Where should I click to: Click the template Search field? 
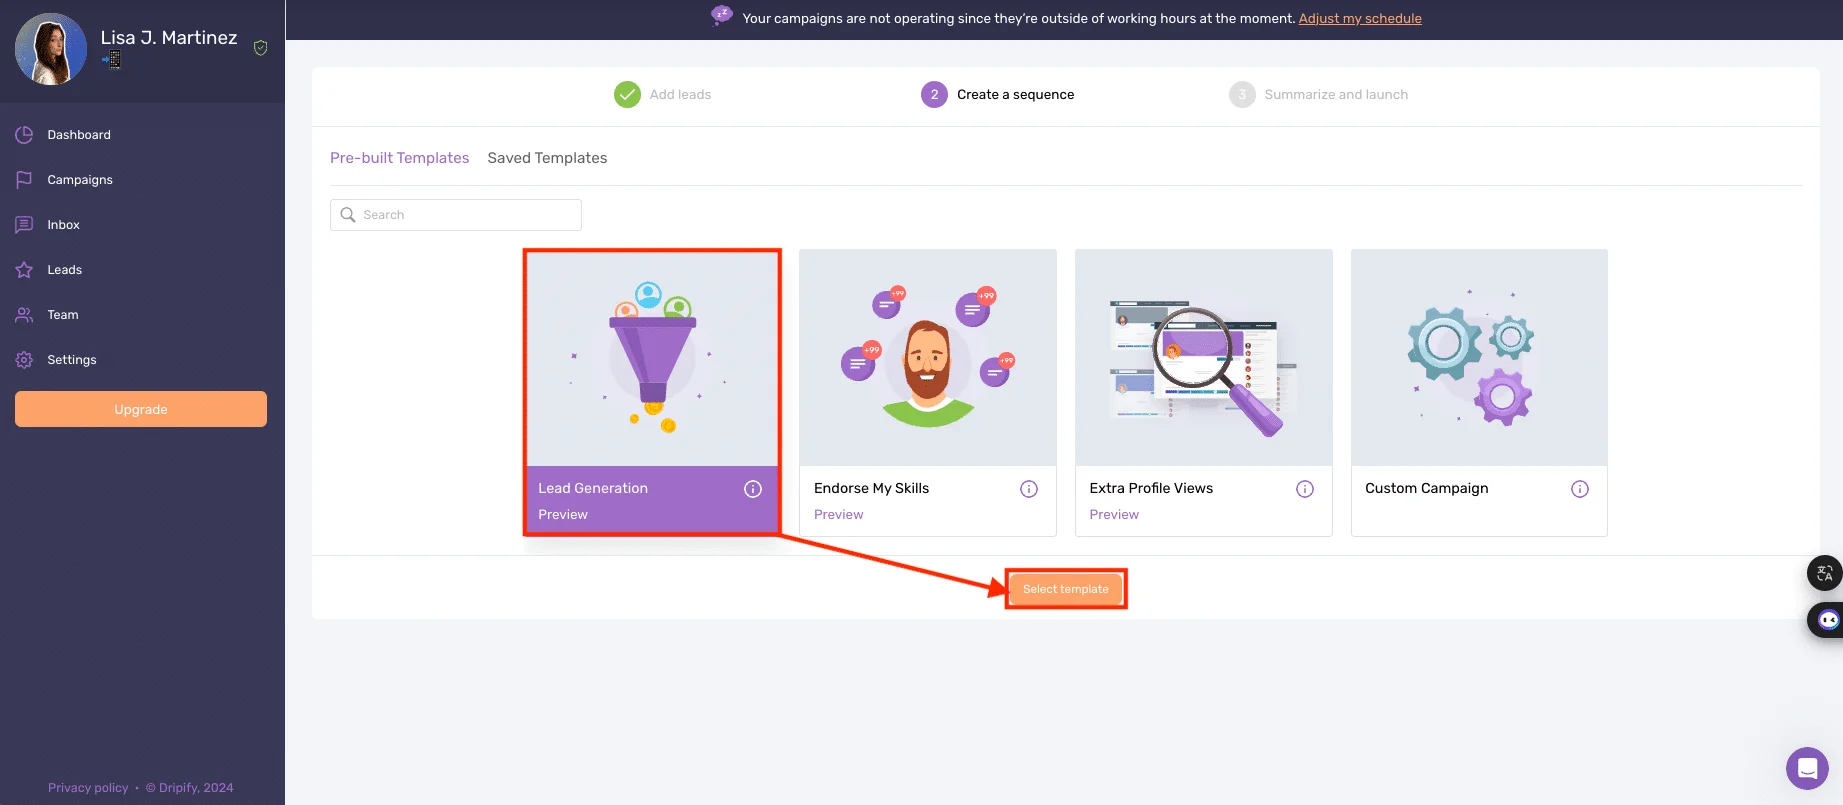(456, 215)
